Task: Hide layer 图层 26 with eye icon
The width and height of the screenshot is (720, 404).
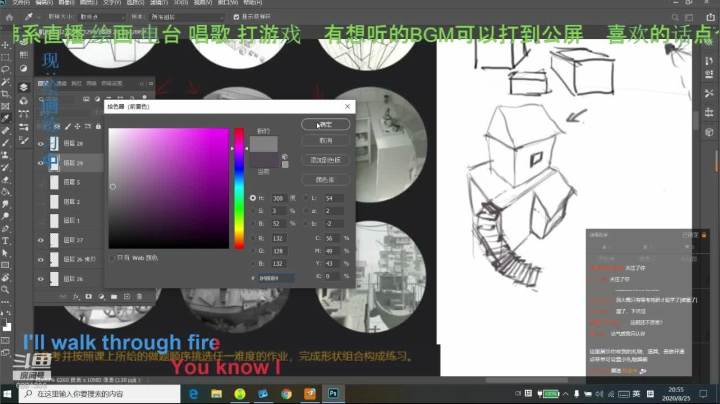Action: [x=40, y=279]
